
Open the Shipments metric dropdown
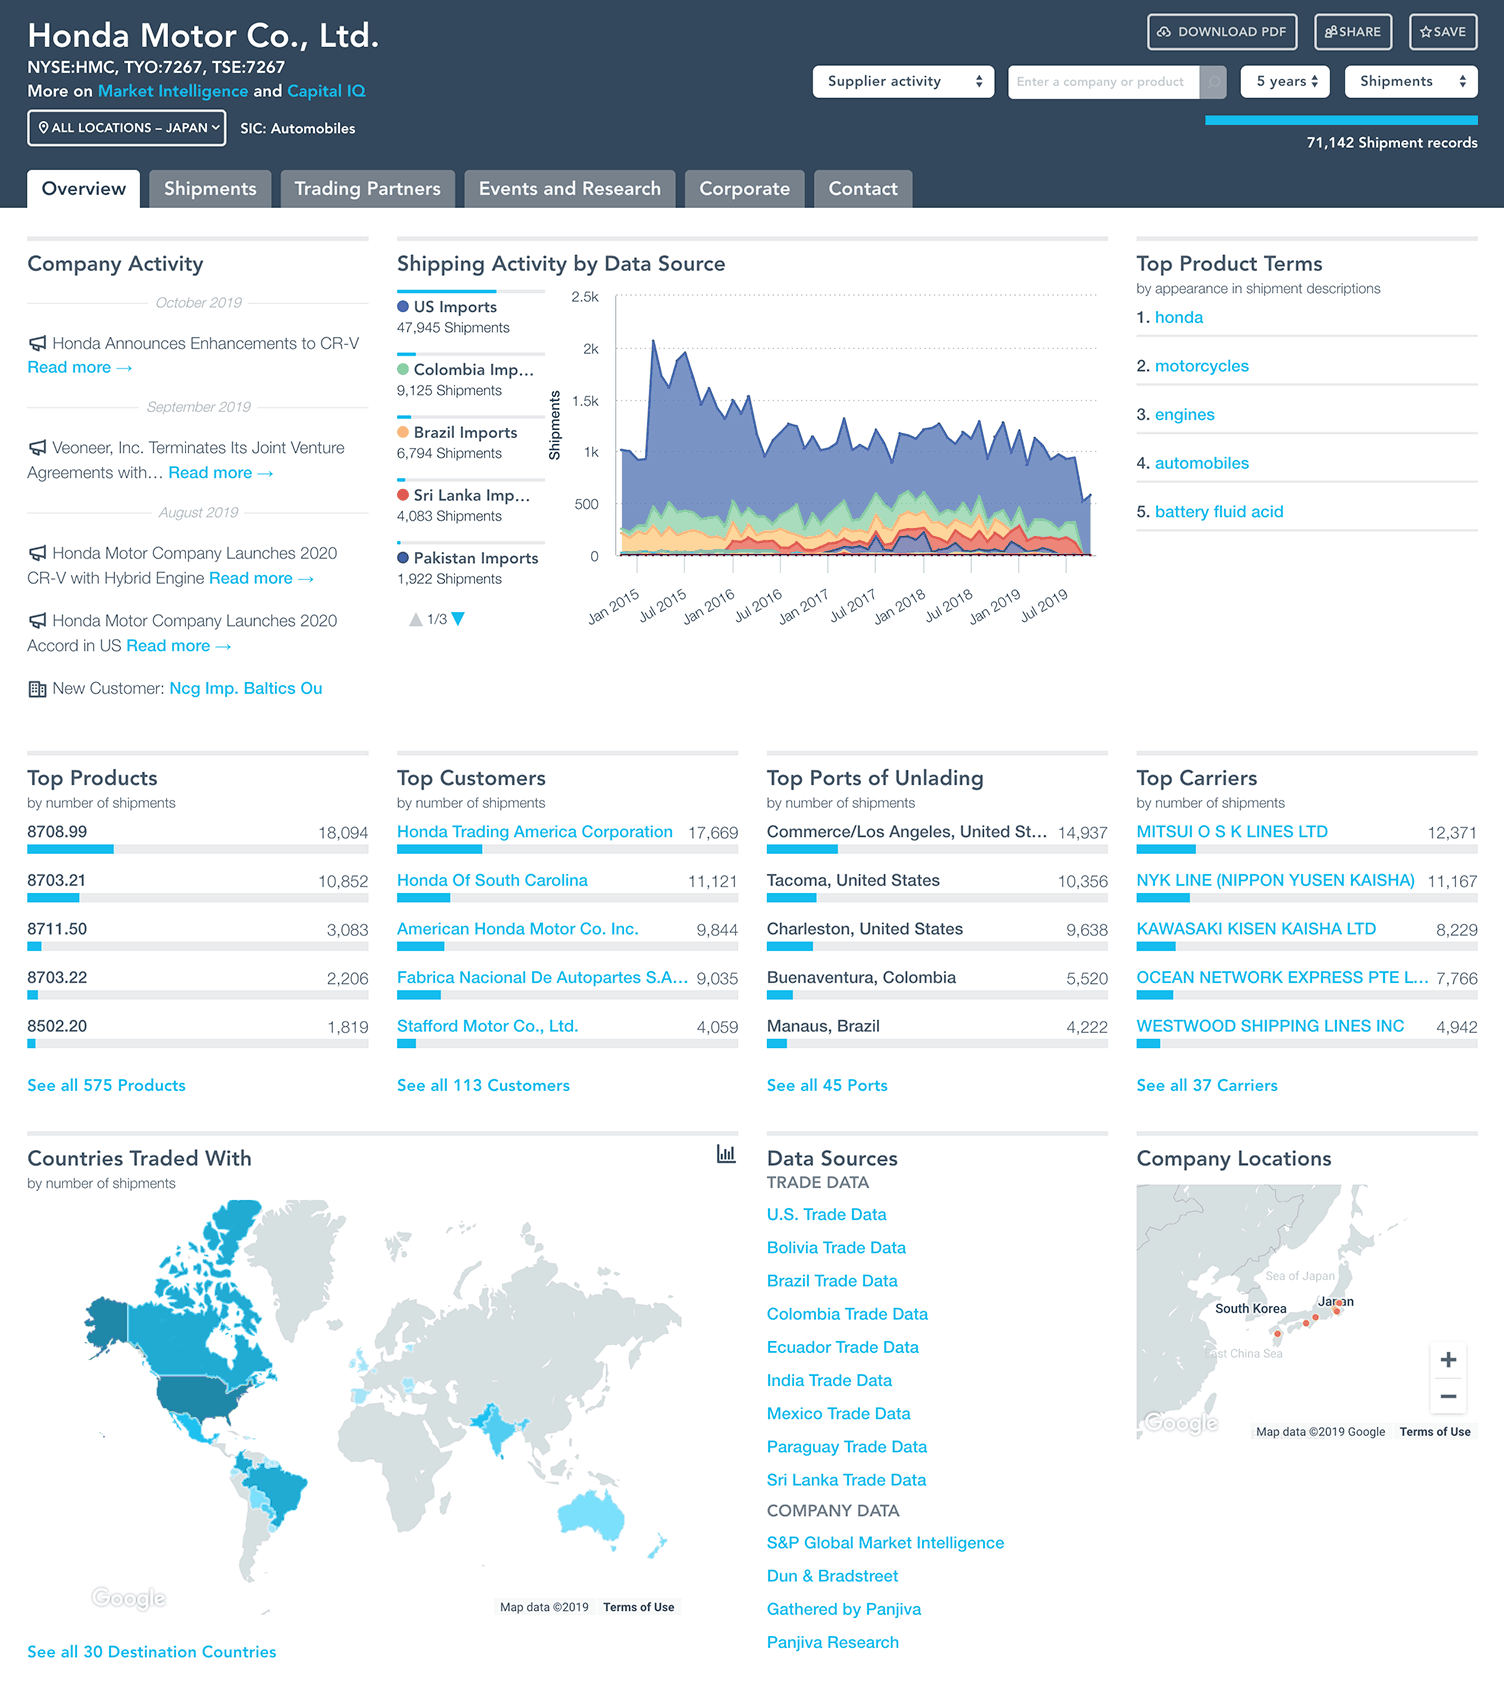(1411, 81)
